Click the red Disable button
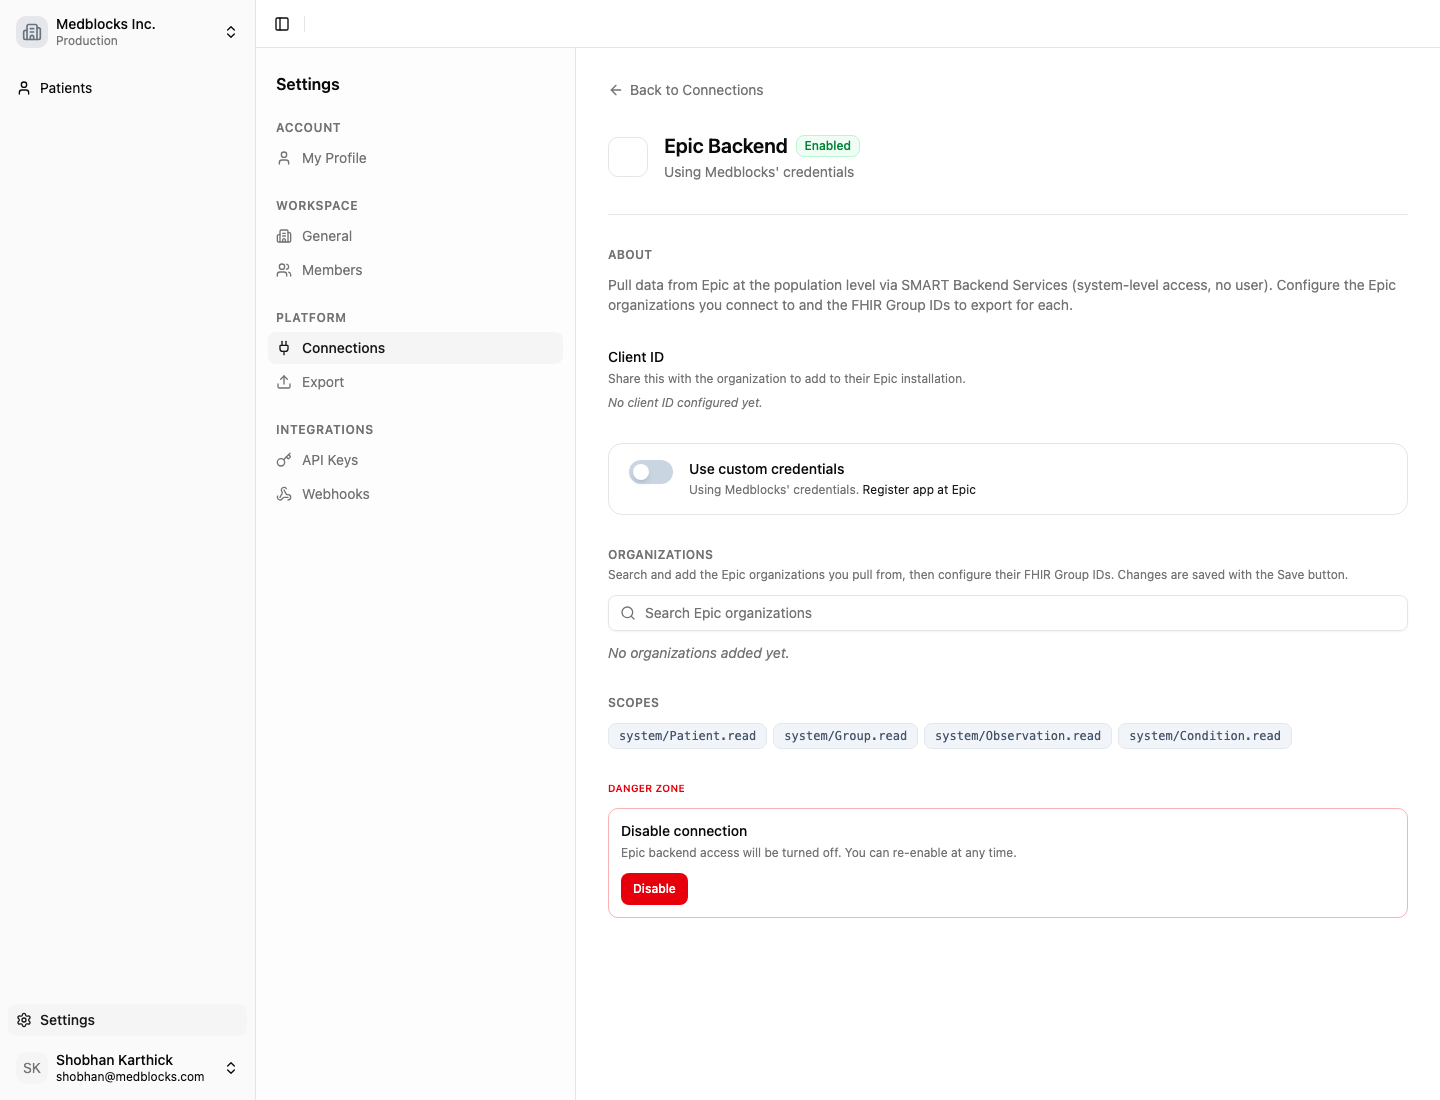 (654, 889)
